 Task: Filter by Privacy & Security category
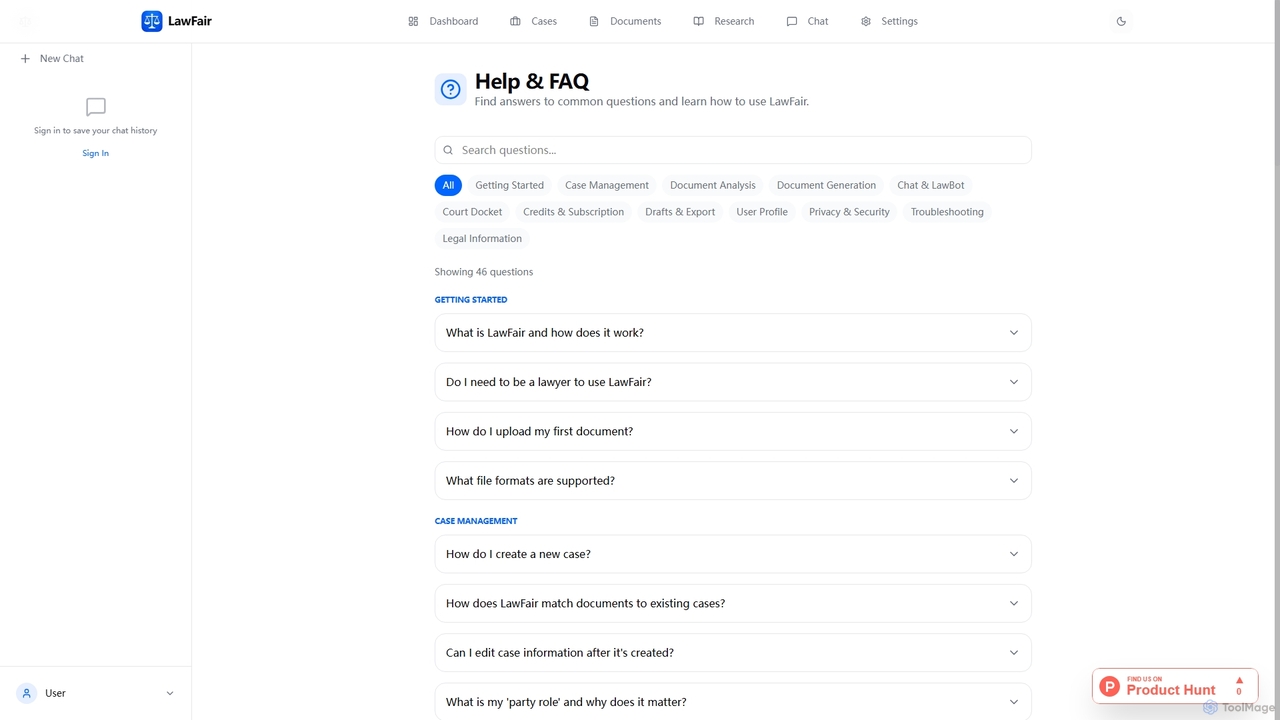(849, 212)
